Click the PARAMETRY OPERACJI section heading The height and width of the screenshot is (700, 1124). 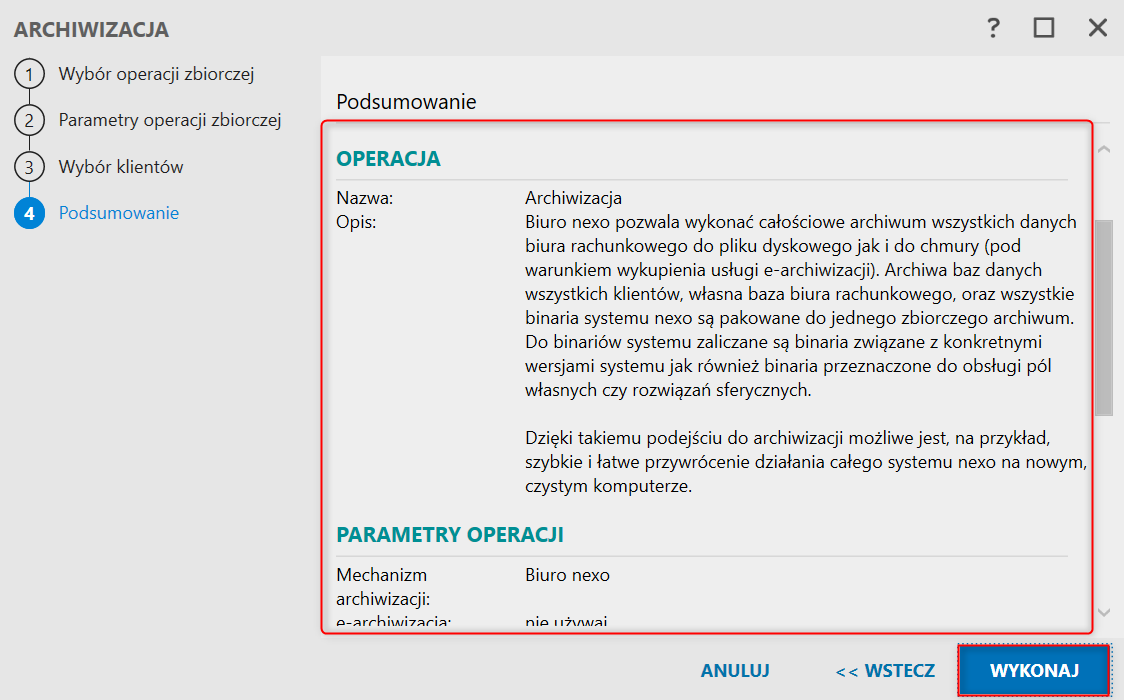[450, 535]
